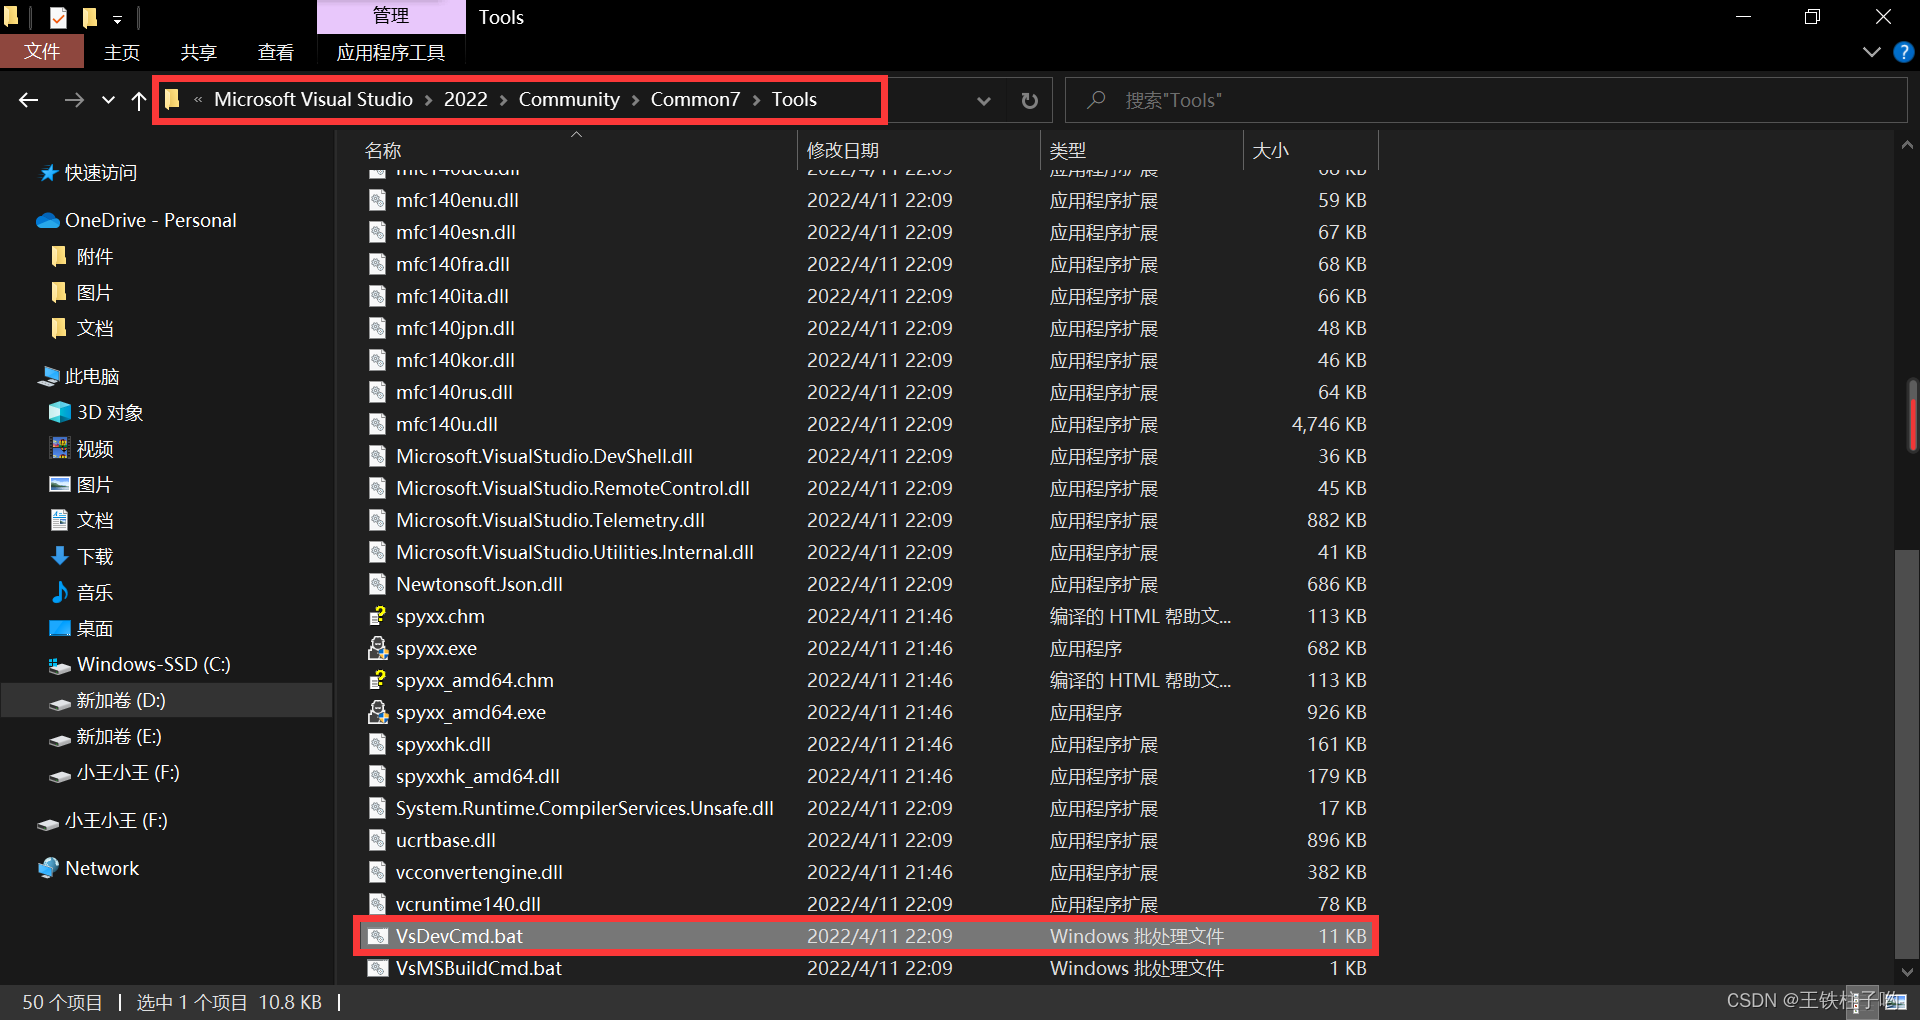Click Community in the address breadcrumb
Viewport: 1920px width, 1020px height.
tap(569, 99)
